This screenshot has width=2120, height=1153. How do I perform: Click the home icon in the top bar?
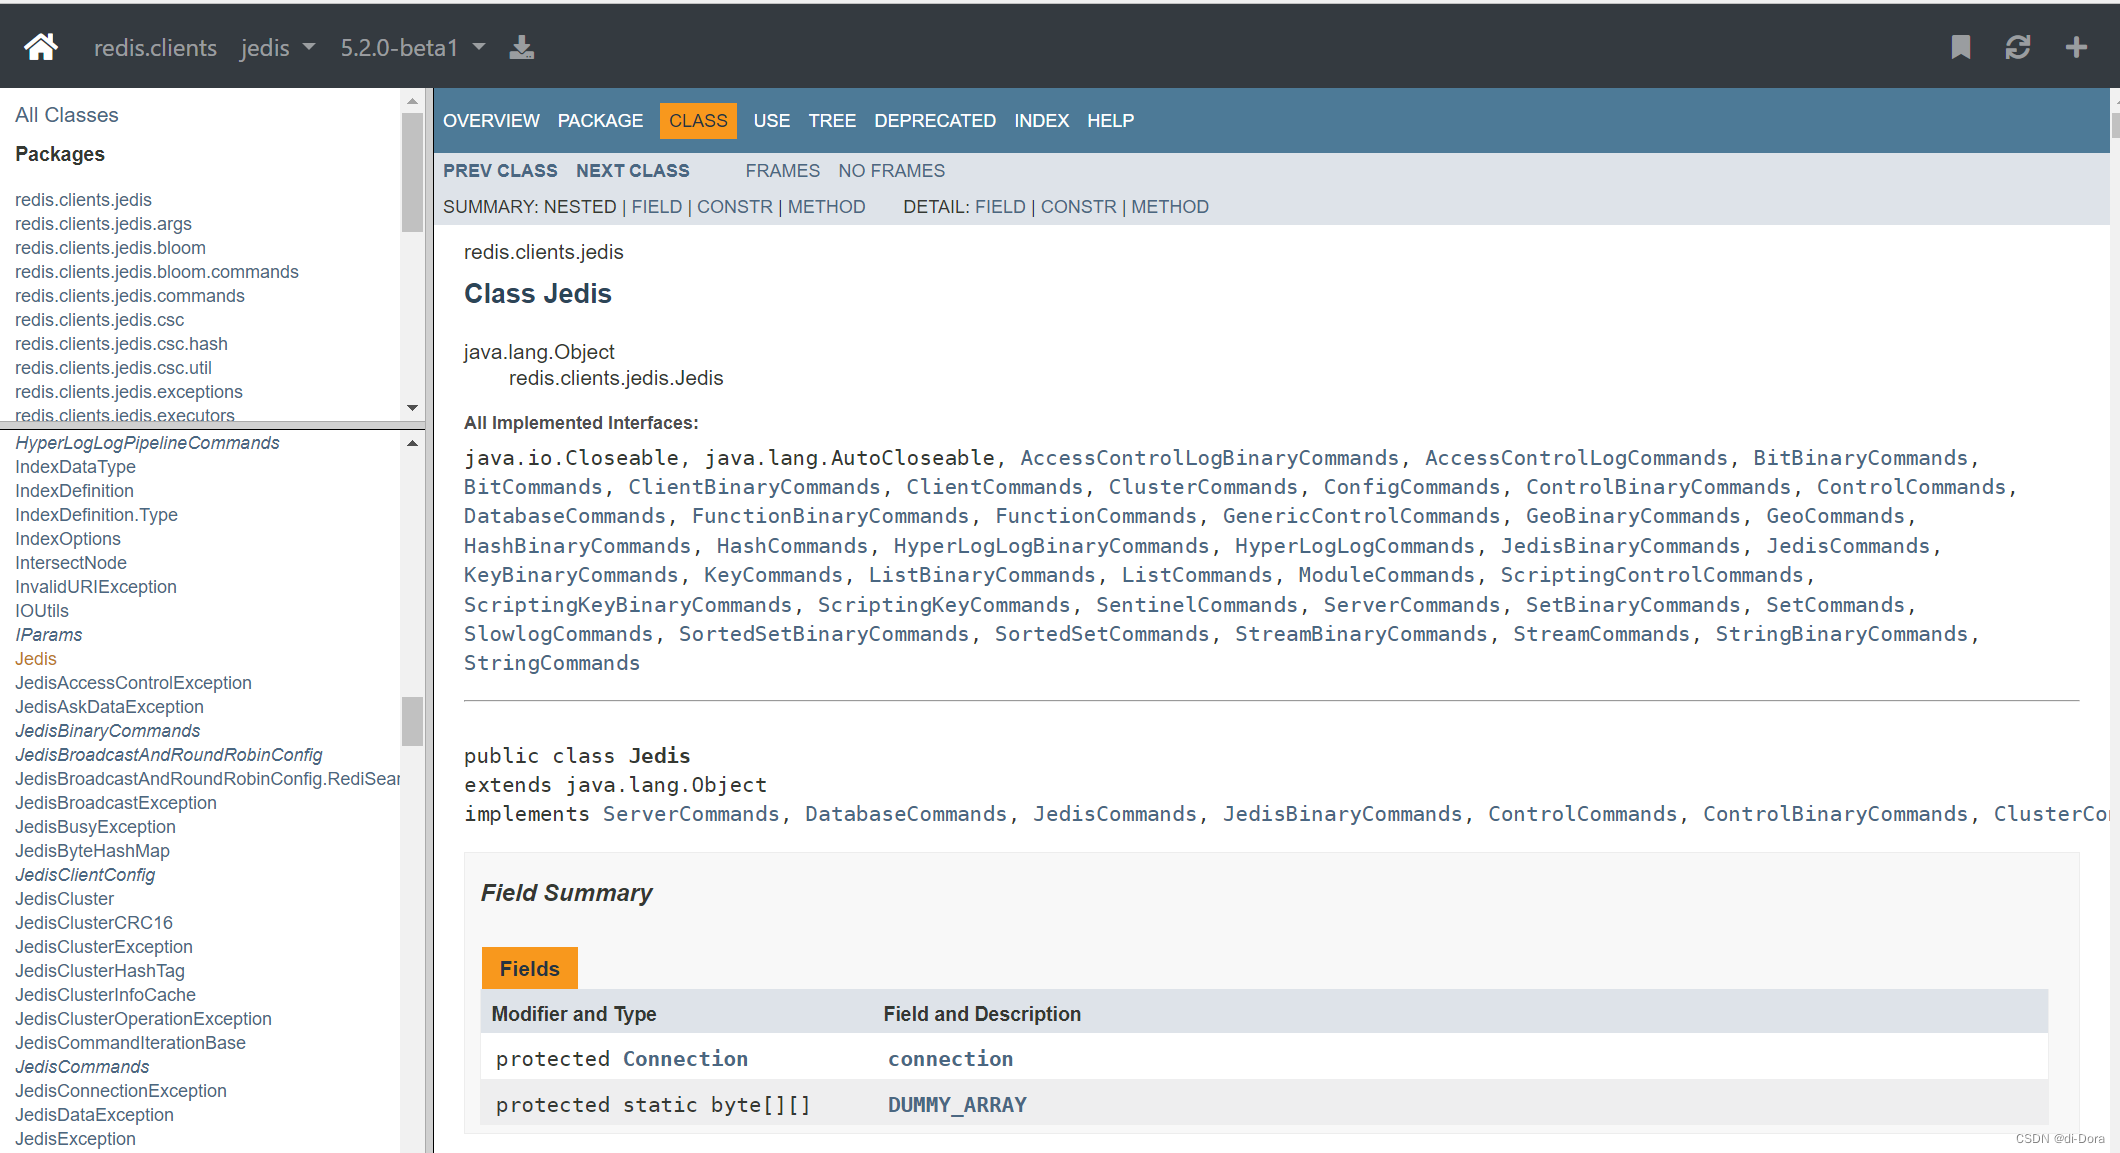click(40, 46)
